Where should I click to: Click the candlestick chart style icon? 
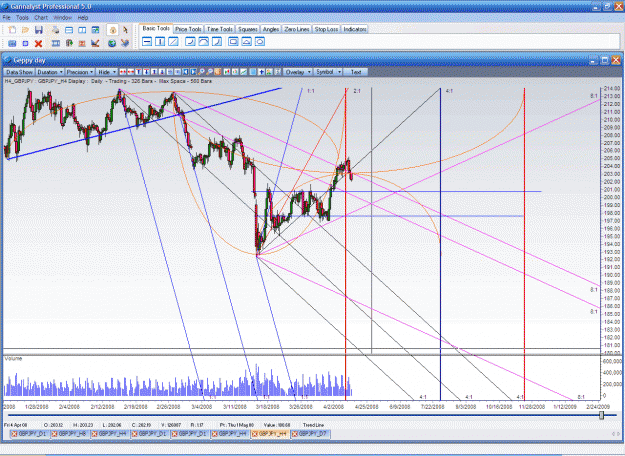(x=227, y=72)
